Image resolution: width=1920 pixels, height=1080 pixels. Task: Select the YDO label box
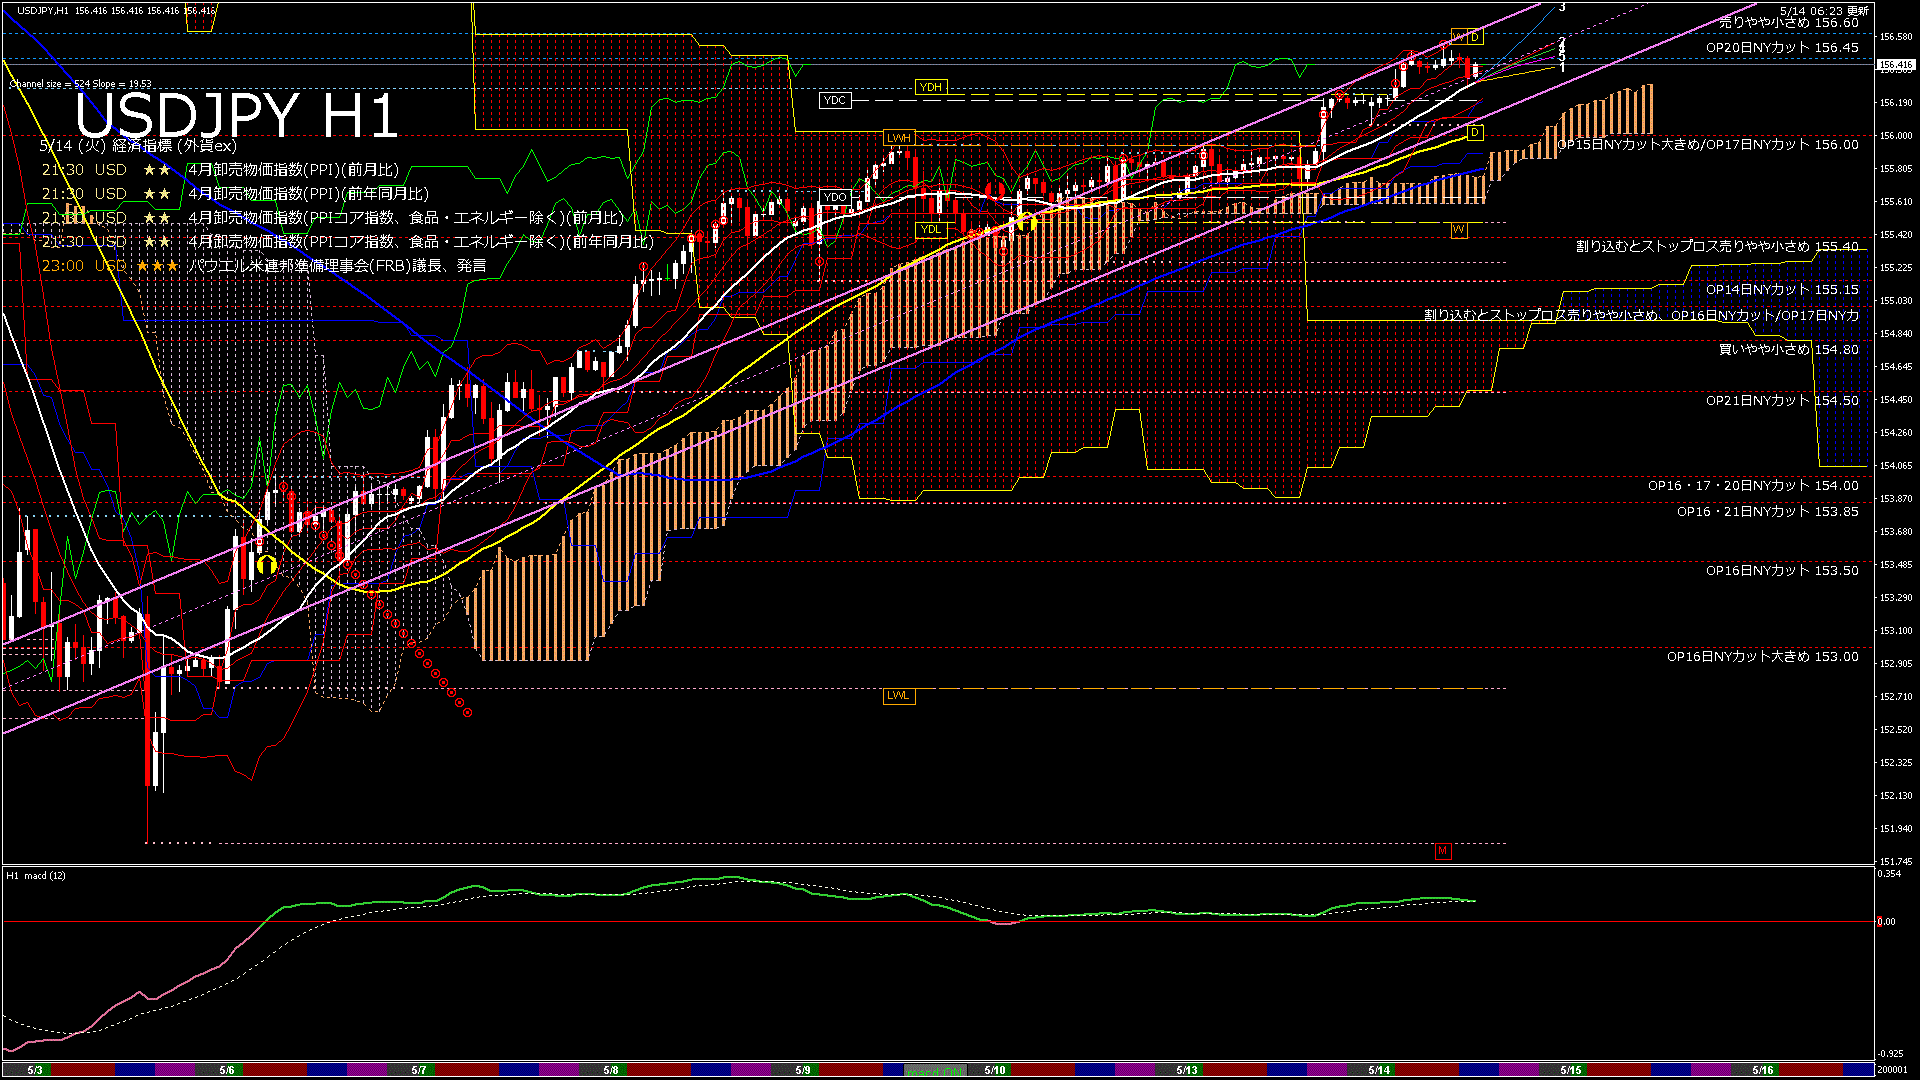834,197
